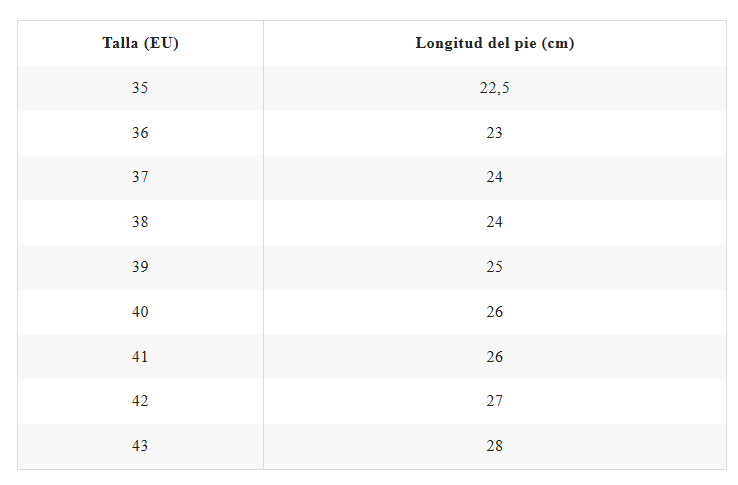Click the size 37 cell
This screenshot has width=738, height=485.
(x=140, y=177)
